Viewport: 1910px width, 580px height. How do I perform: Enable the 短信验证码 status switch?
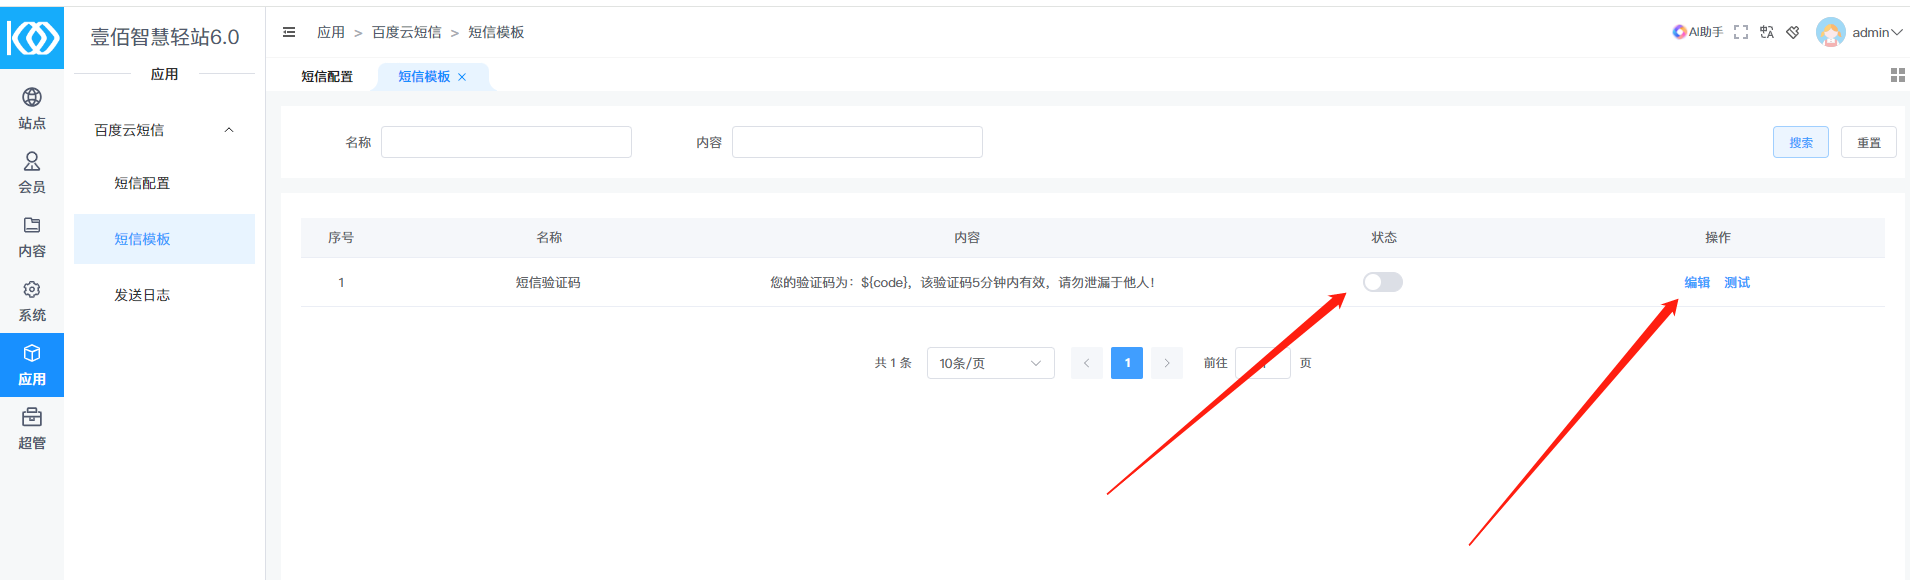(1383, 282)
